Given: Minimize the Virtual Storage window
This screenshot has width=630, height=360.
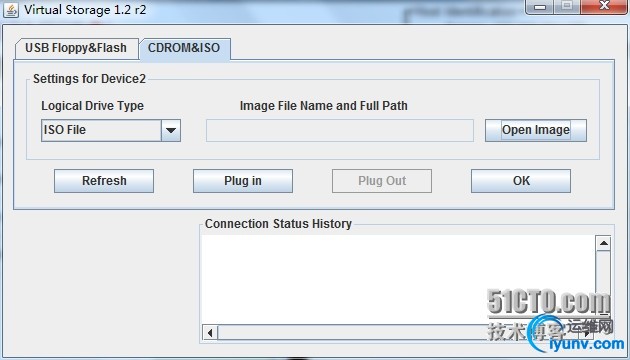Looking at the screenshot, I should (540, 6).
